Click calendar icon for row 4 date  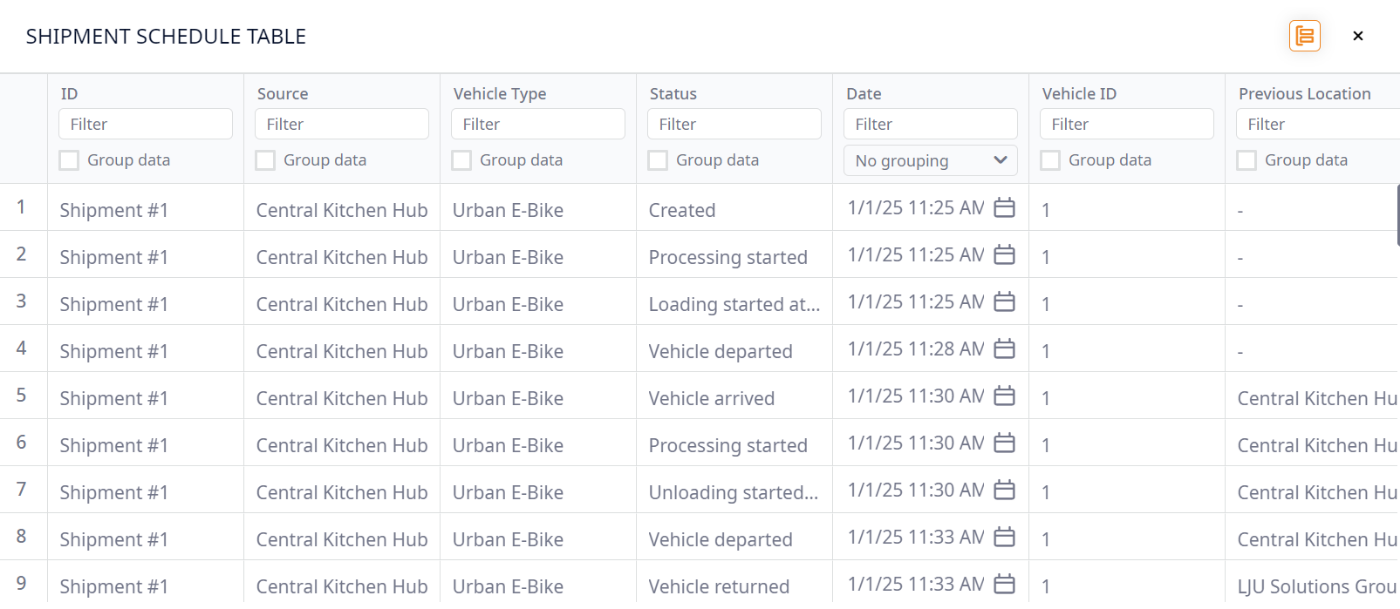pyautogui.click(x=1004, y=349)
